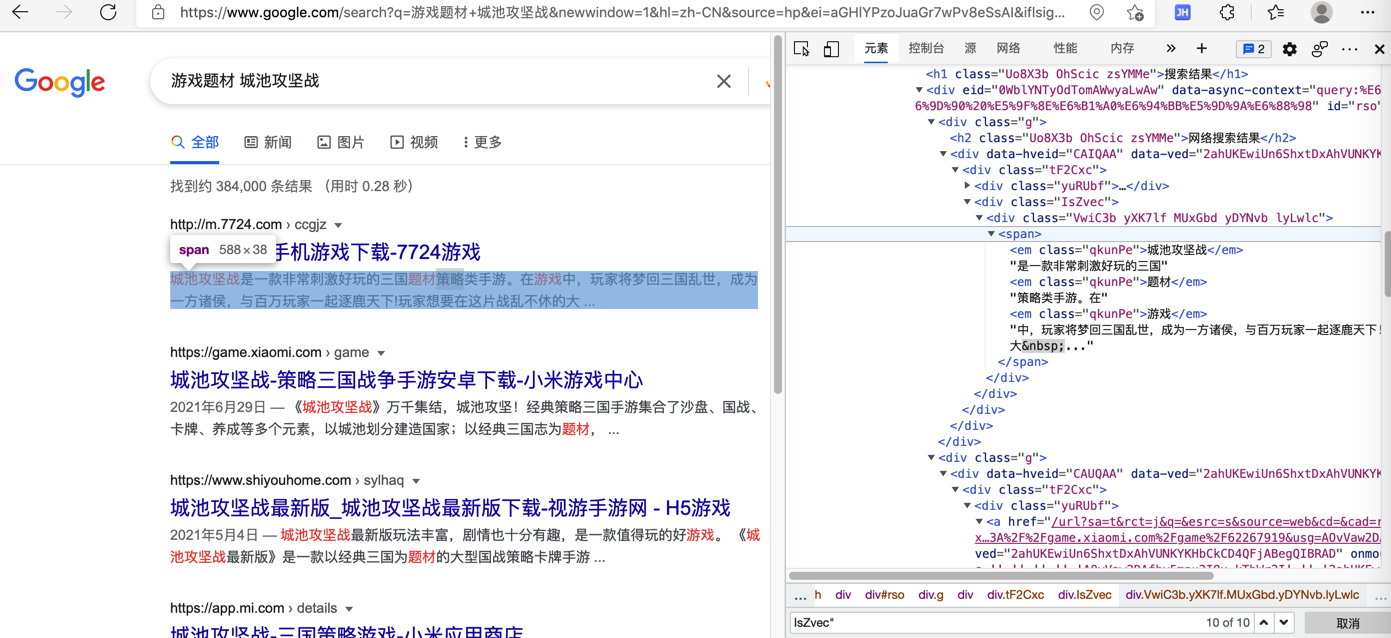
Task: Open the 性能 tab
Action: 1065,49
